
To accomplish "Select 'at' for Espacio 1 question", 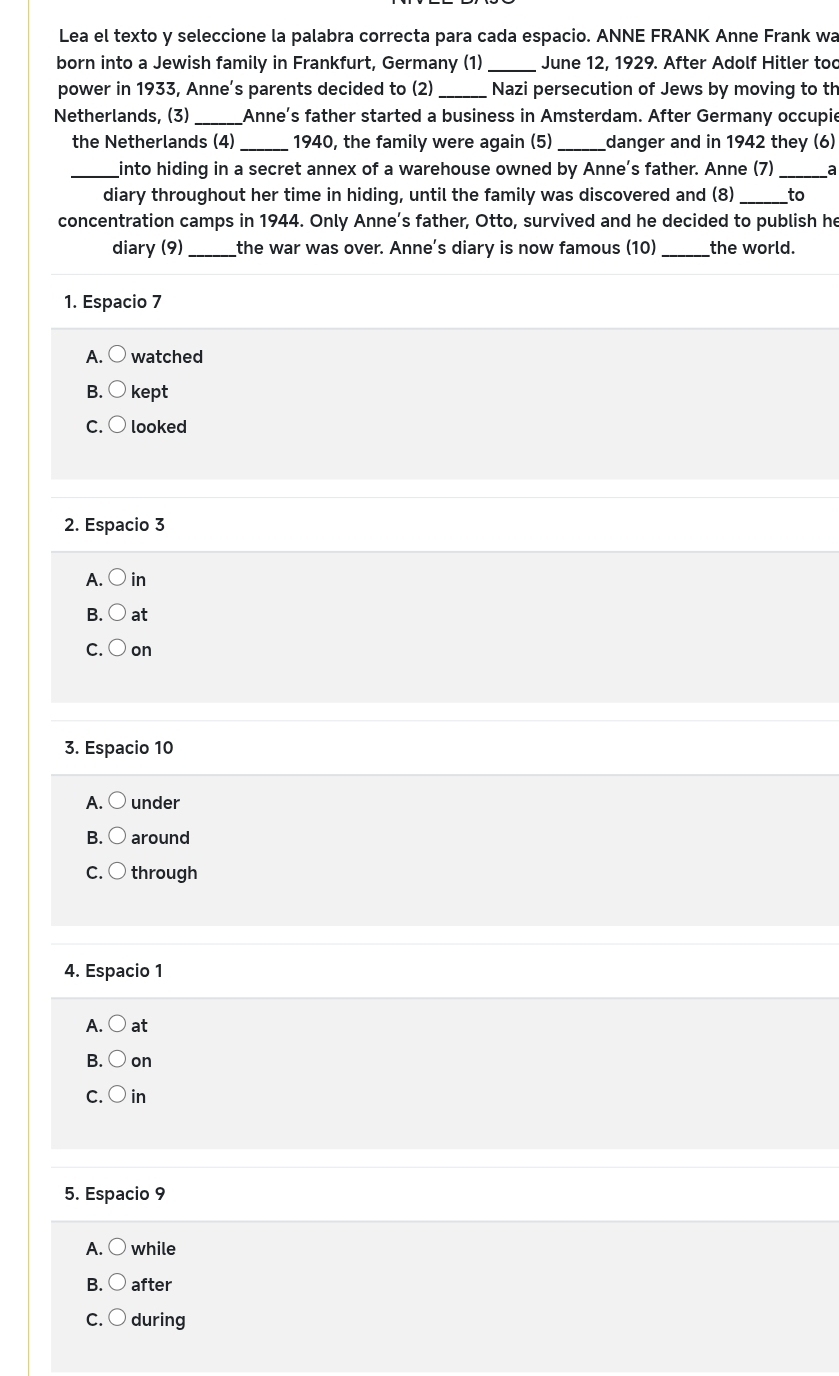I will click(x=118, y=1023).
